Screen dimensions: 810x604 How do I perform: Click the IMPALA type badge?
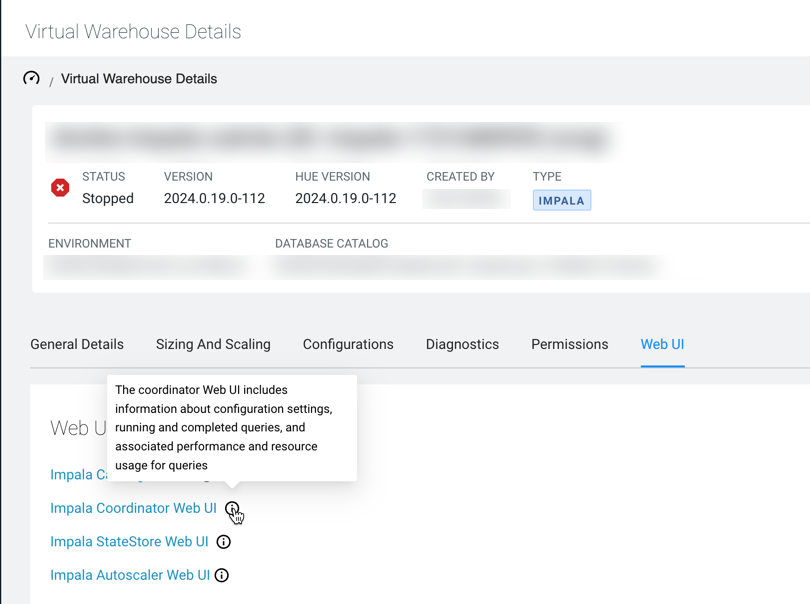click(561, 200)
